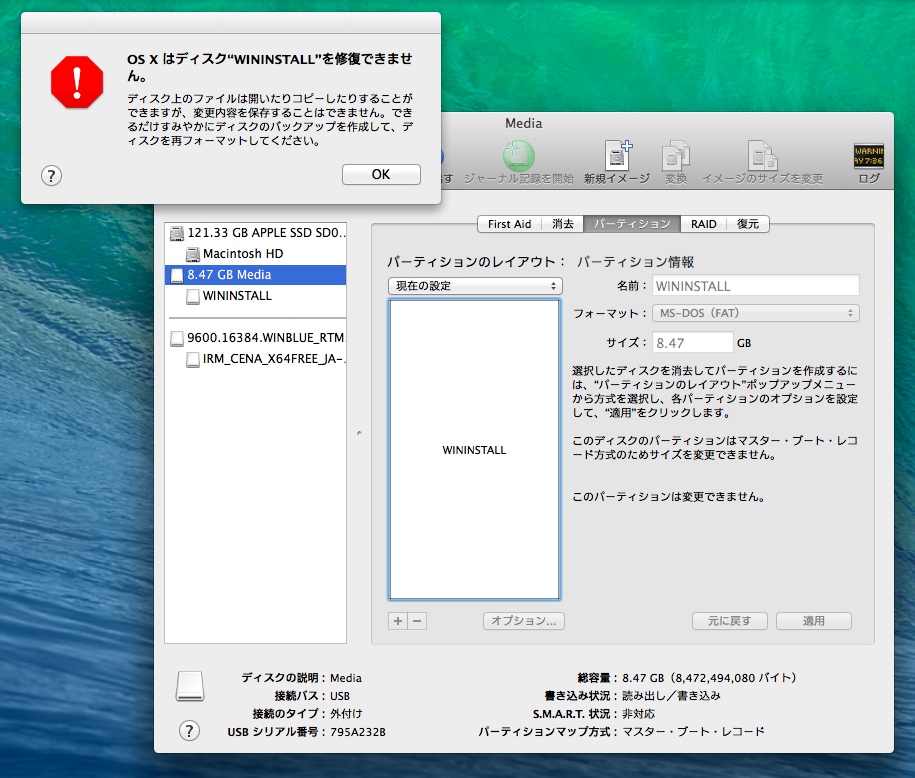Click the help button at the window's bottom left
Image resolution: width=915 pixels, height=778 pixels.
[x=189, y=731]
